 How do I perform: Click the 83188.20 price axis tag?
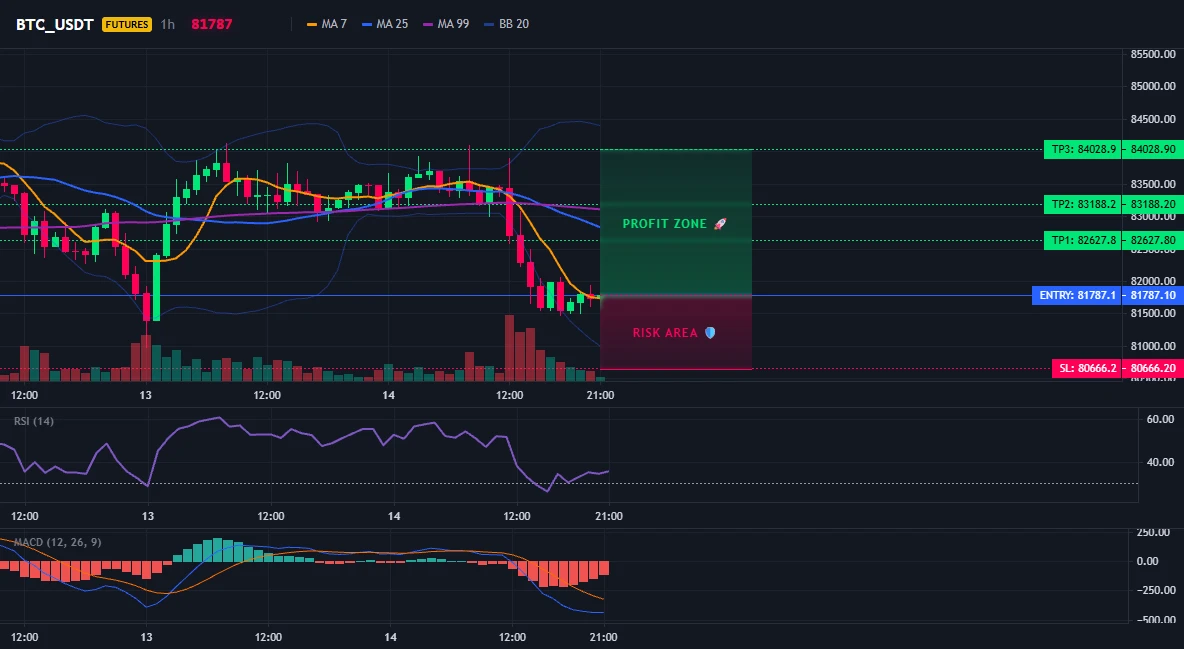[x=1152, y=204]
